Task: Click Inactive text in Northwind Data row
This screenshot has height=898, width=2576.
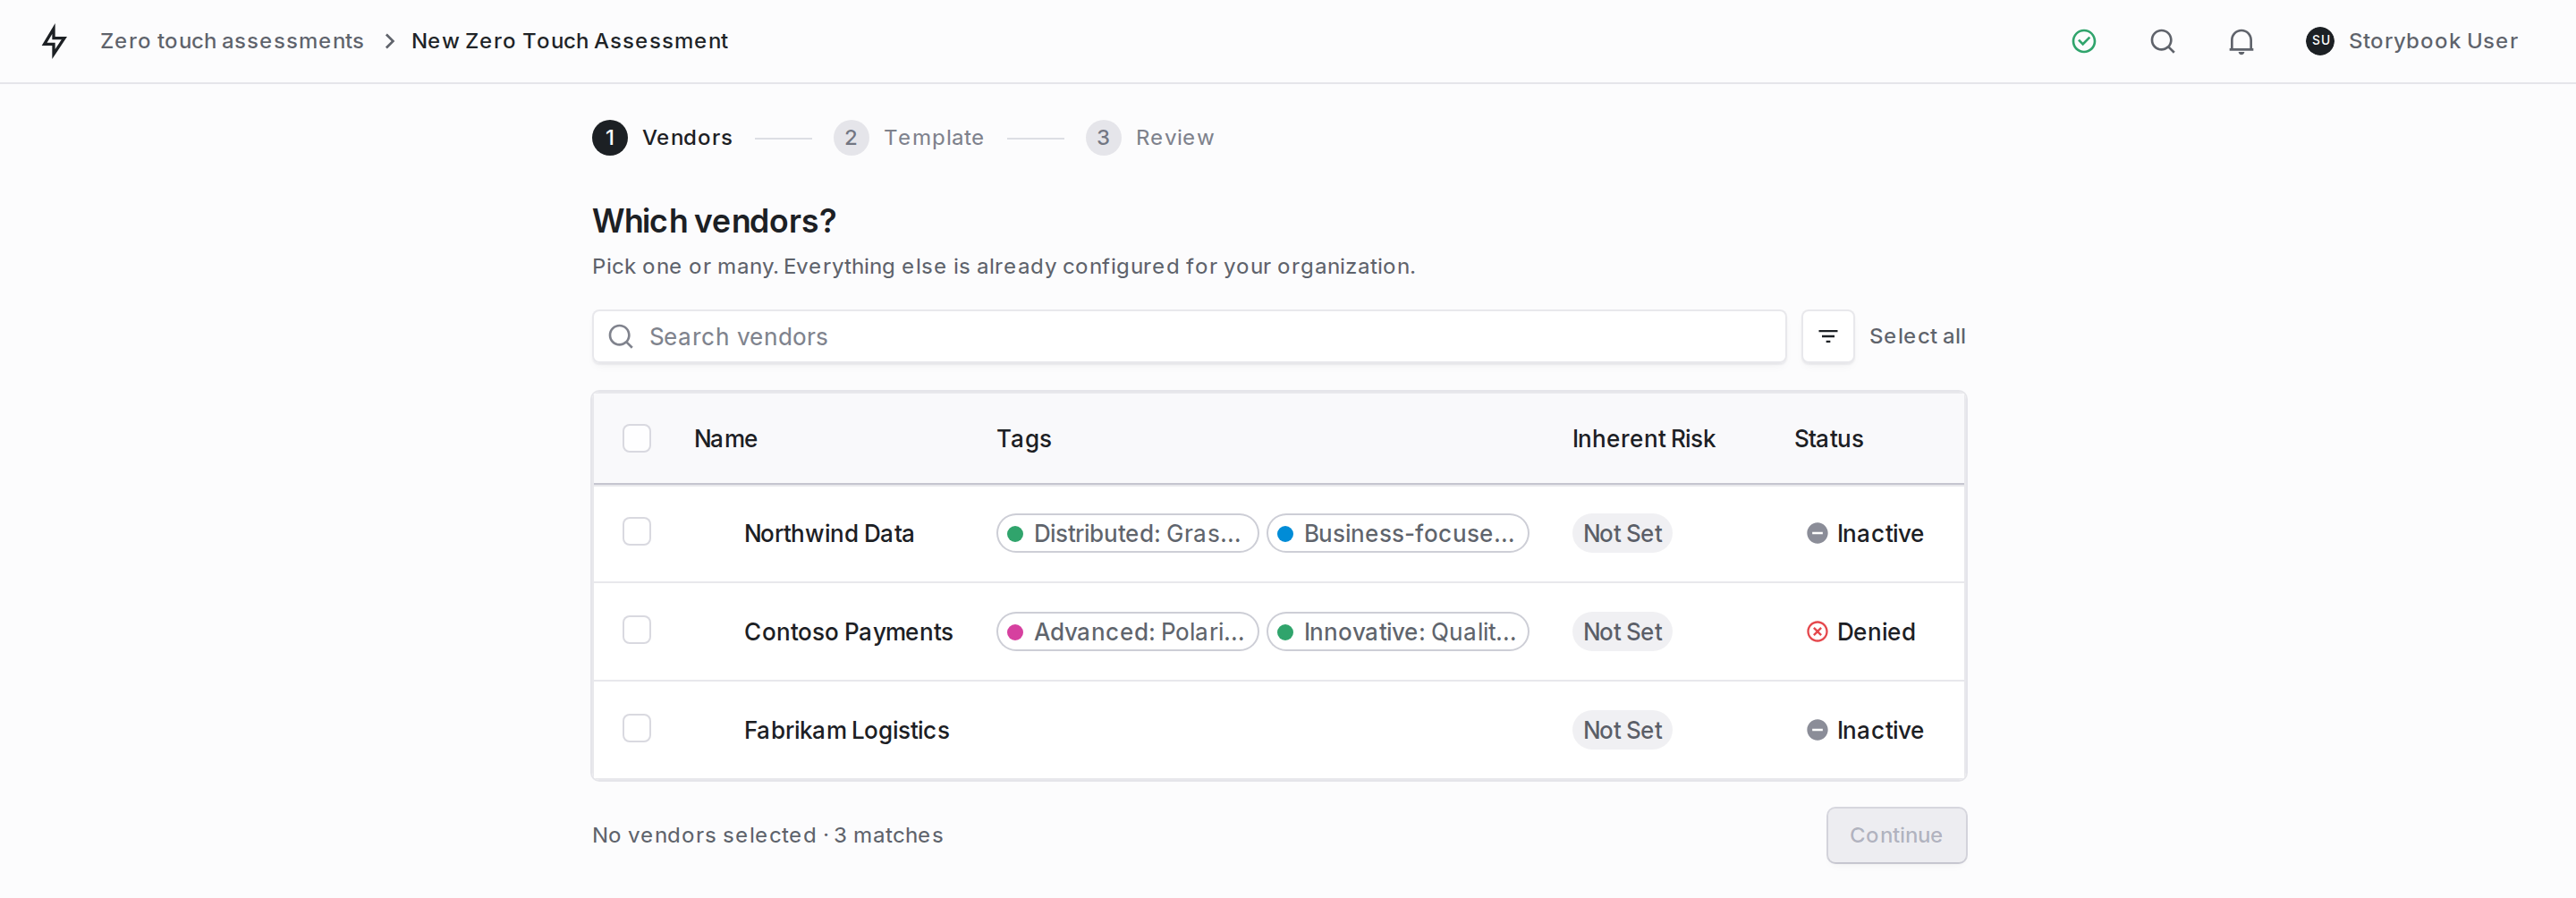Action: click(x=1879, y=533)
